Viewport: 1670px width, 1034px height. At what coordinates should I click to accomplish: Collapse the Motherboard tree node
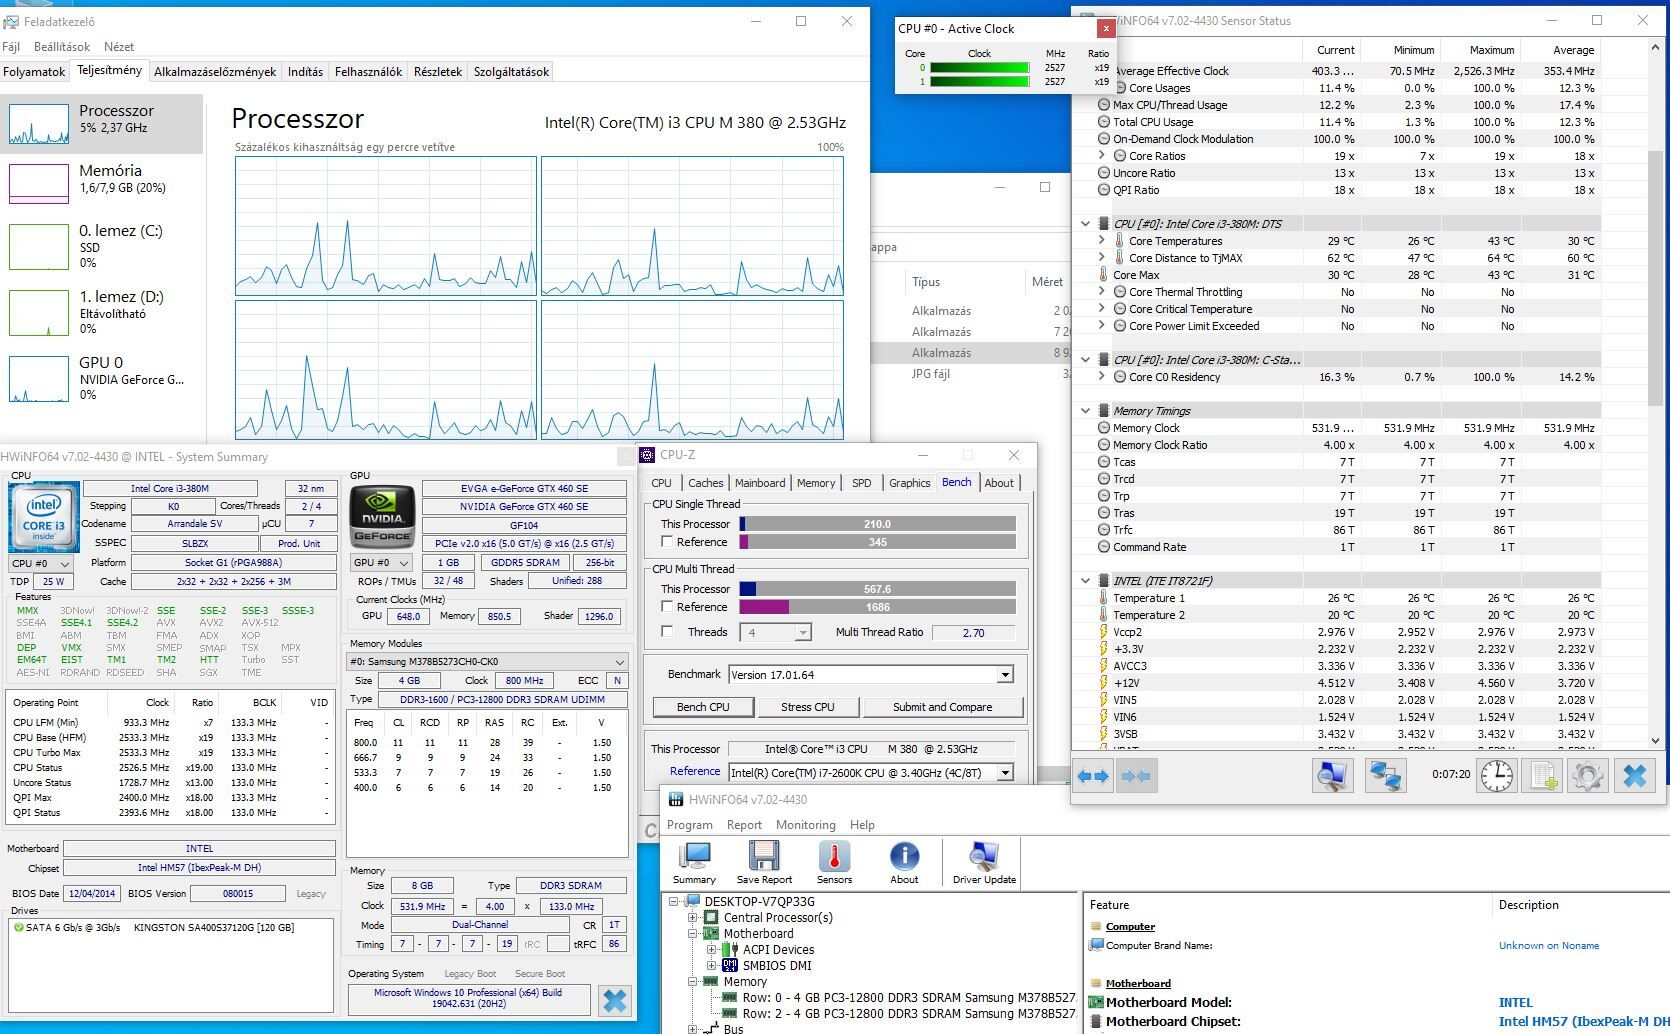pyautogui.click(x=692, y=934)
